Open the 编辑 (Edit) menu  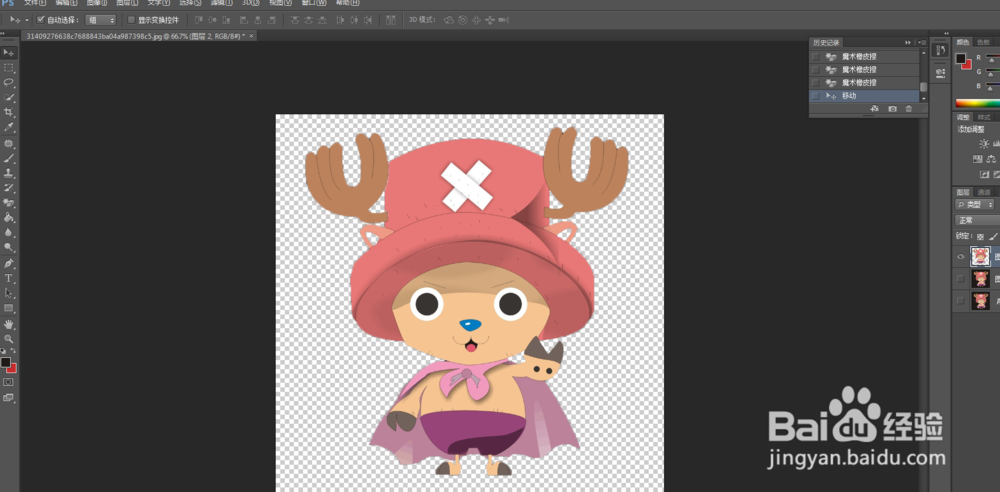click(x=66, y=3)
